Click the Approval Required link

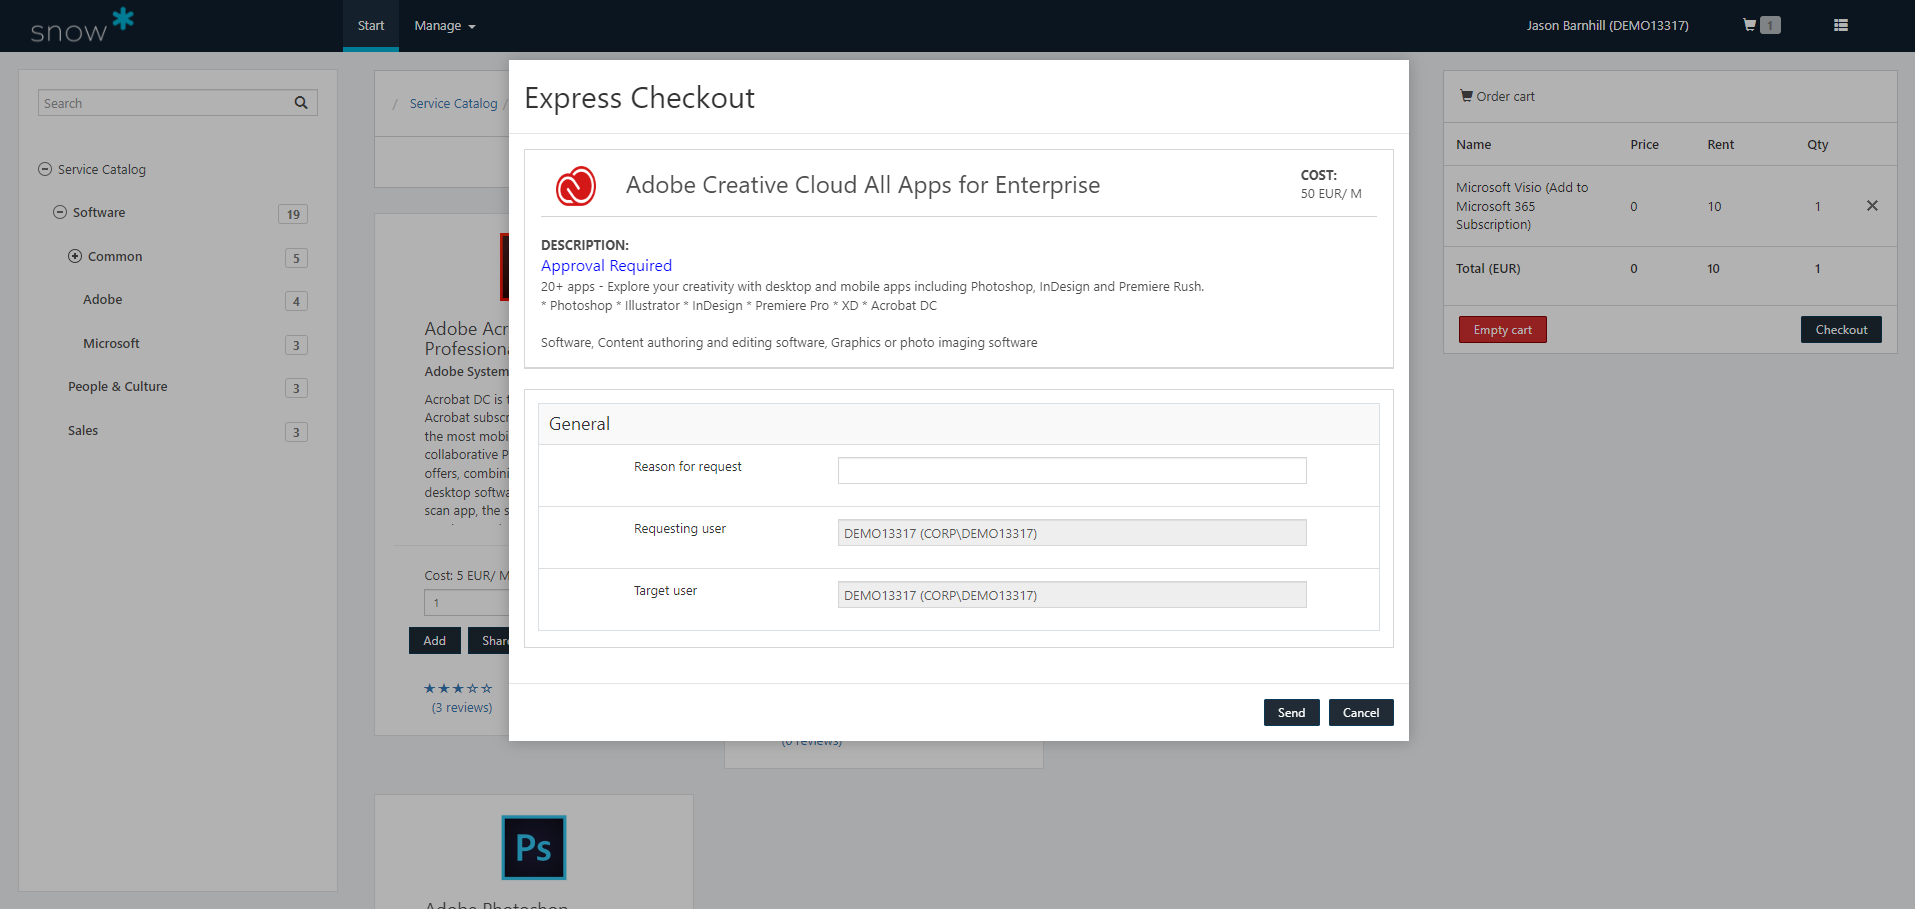click(x=606, y=265)
